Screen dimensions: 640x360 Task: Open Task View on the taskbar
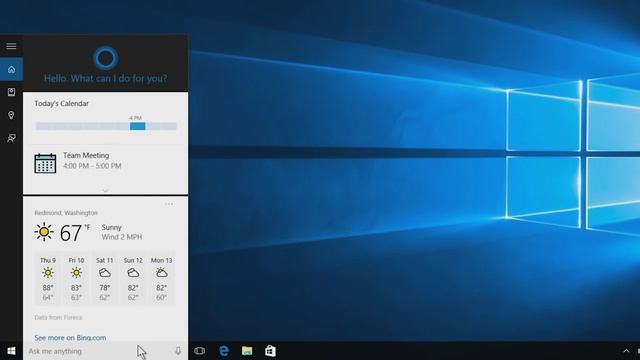tap(200, 351)
